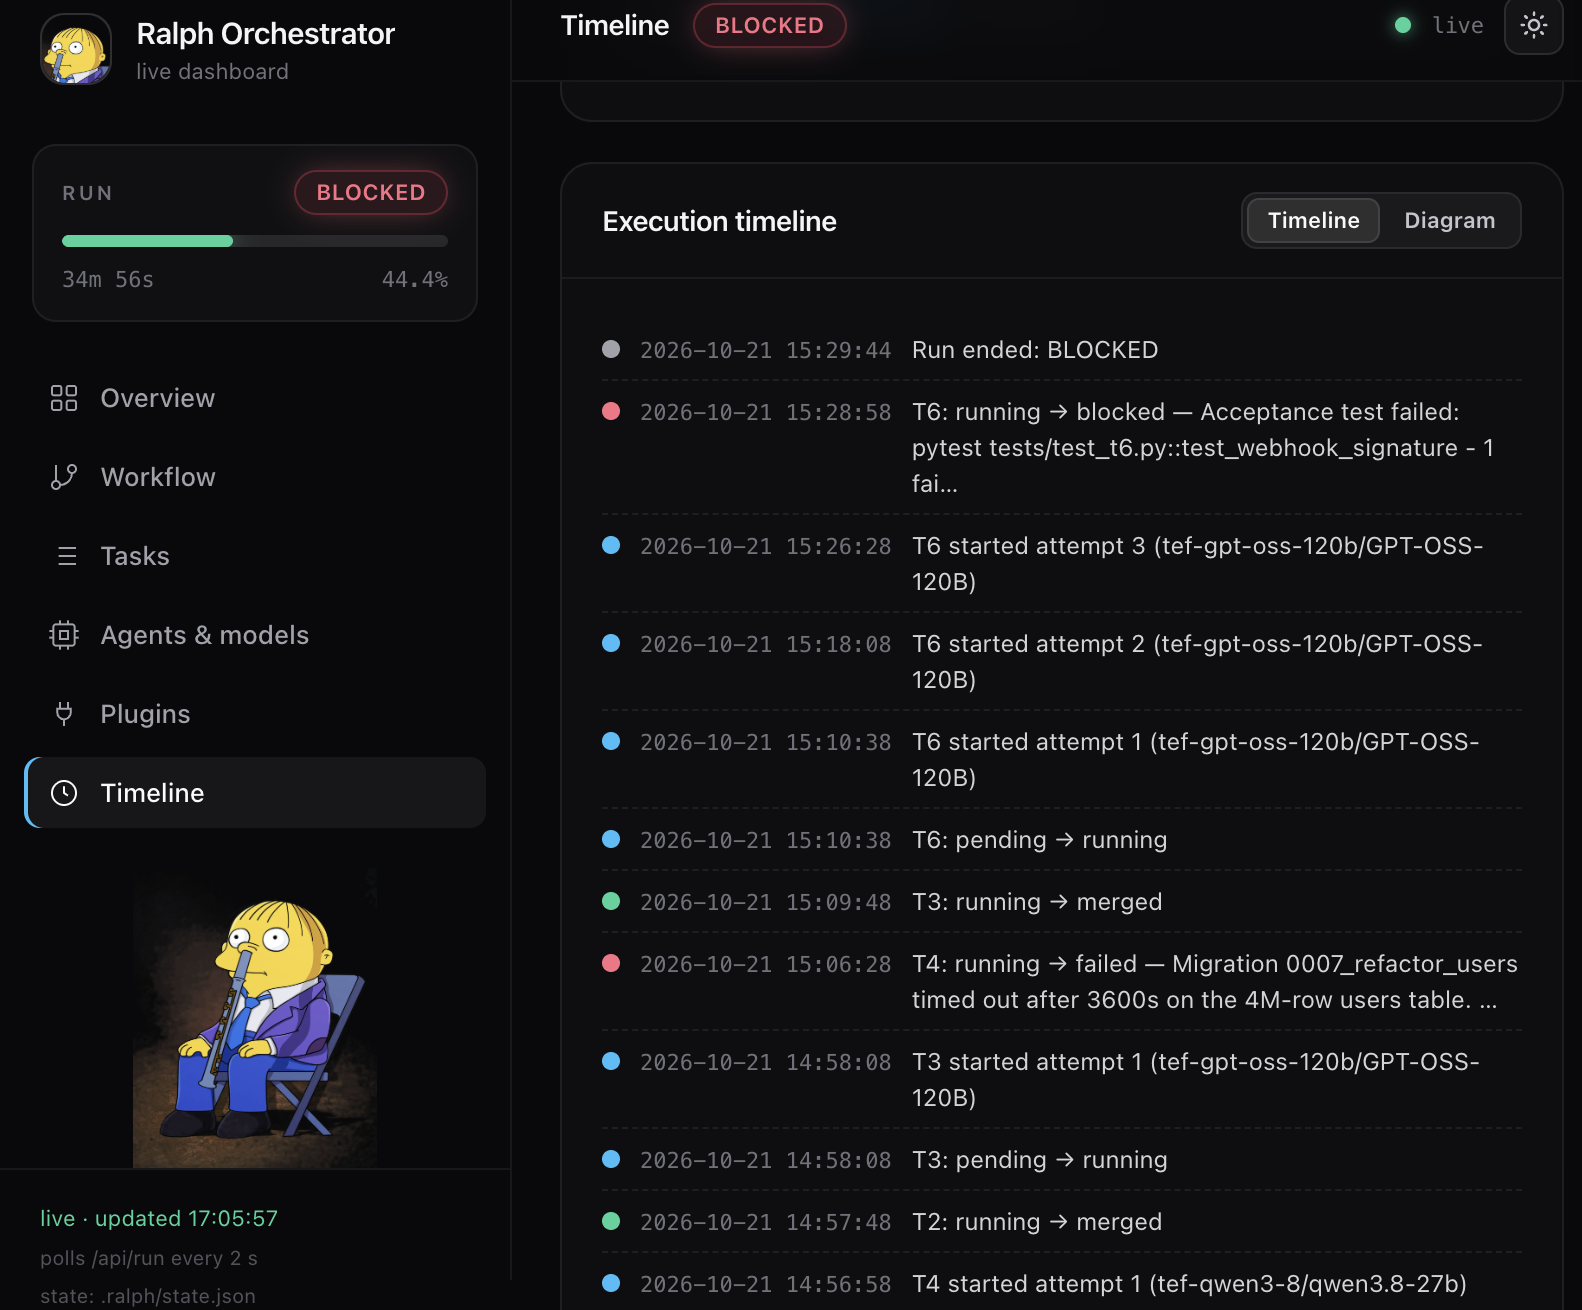The image size is (1582, 1310).
Task: Click the T3 started attempt 1 entry
Action: click(1062, 1079)
